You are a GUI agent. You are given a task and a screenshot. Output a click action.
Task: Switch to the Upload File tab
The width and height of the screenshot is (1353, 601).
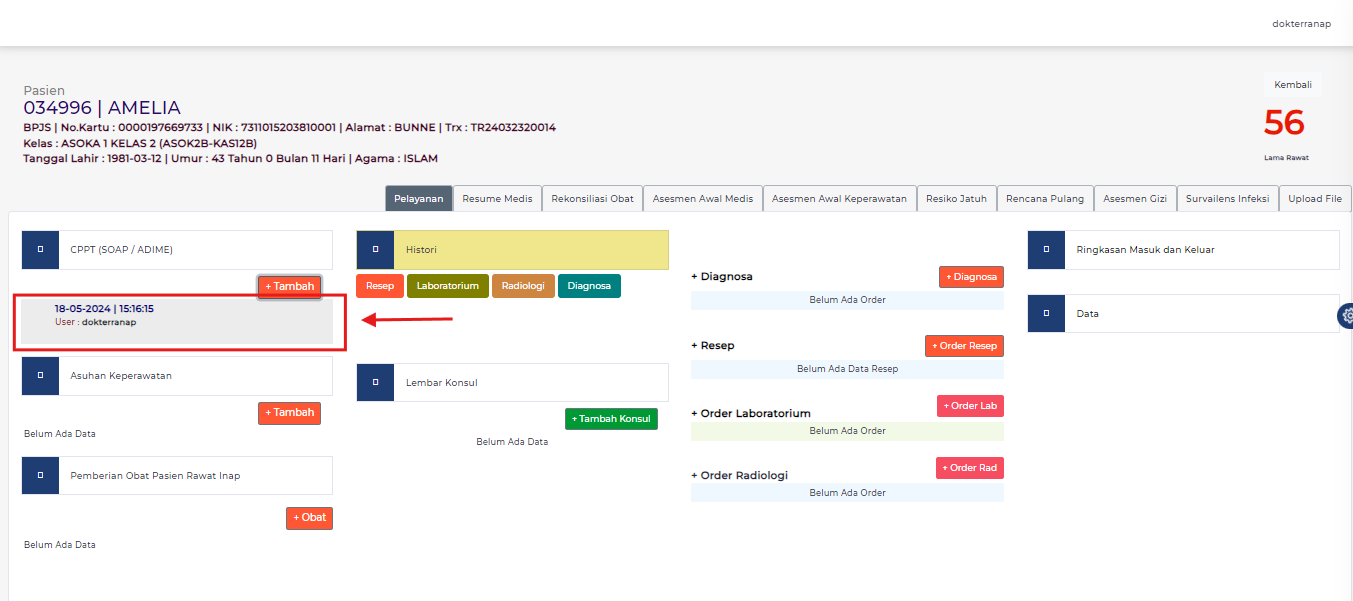tap(1314, 198)
